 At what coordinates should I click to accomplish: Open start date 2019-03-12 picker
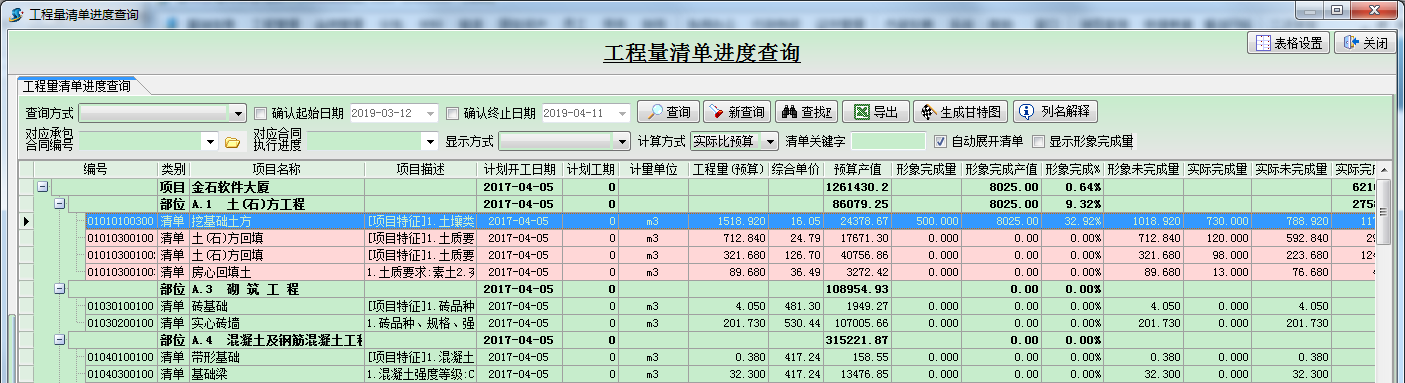click(432, 113)
